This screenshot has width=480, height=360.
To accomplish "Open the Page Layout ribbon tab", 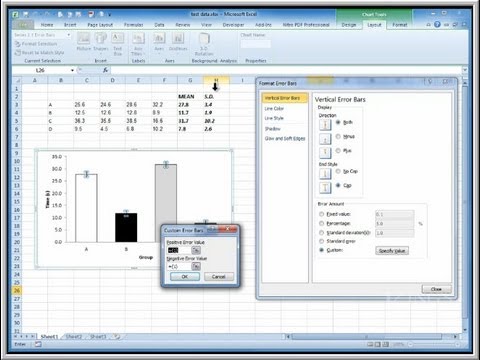I will (100, 25).
